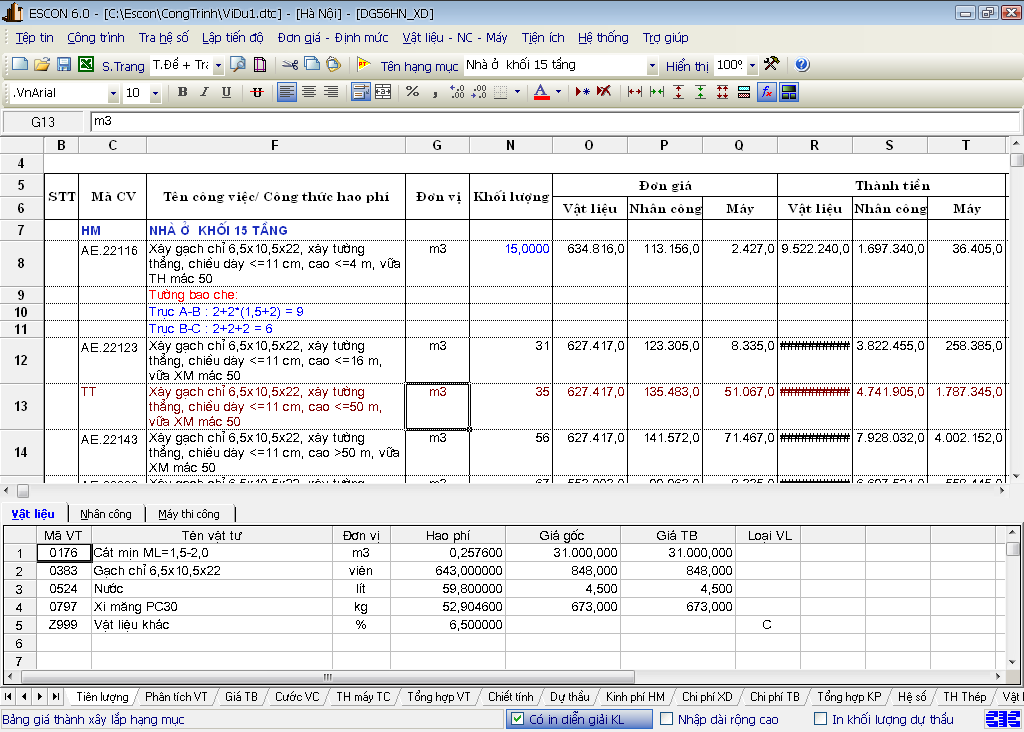Click the 'S.Trang' button
The width and height of the screenshot is (1024, 732).
click(x=123, y=66)
